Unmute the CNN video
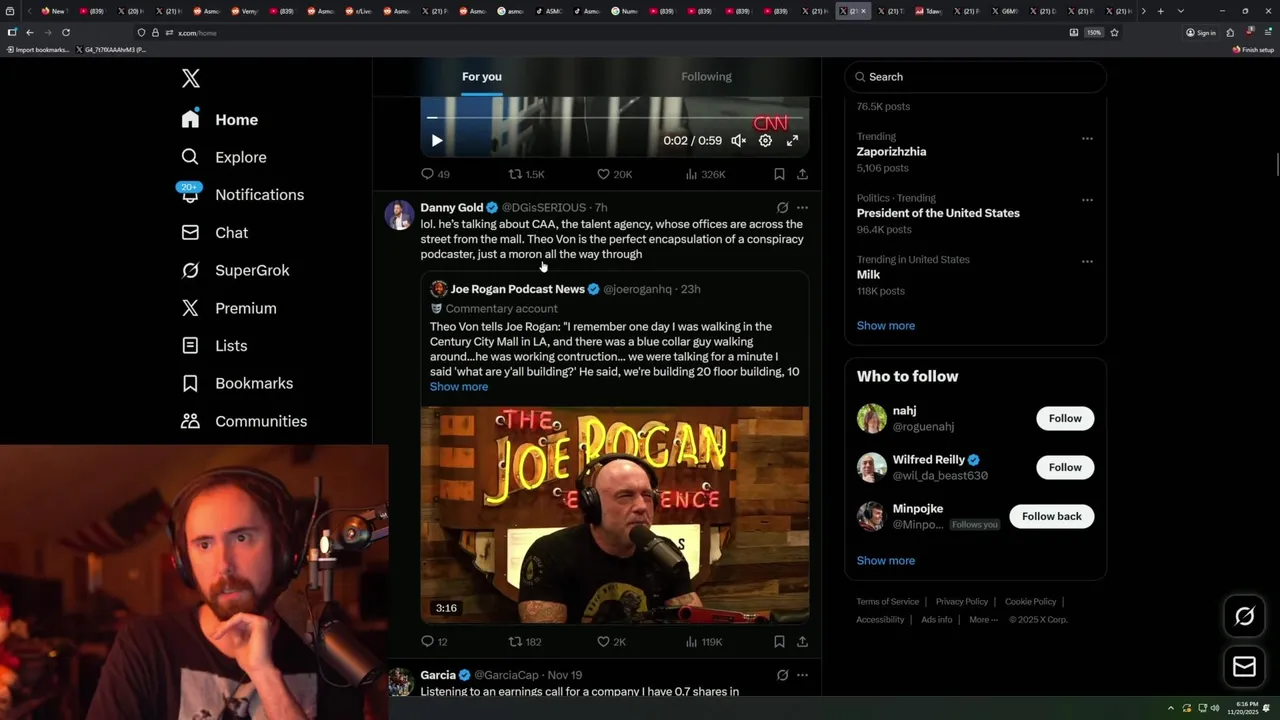The image size is (1280, 720). 738,141
